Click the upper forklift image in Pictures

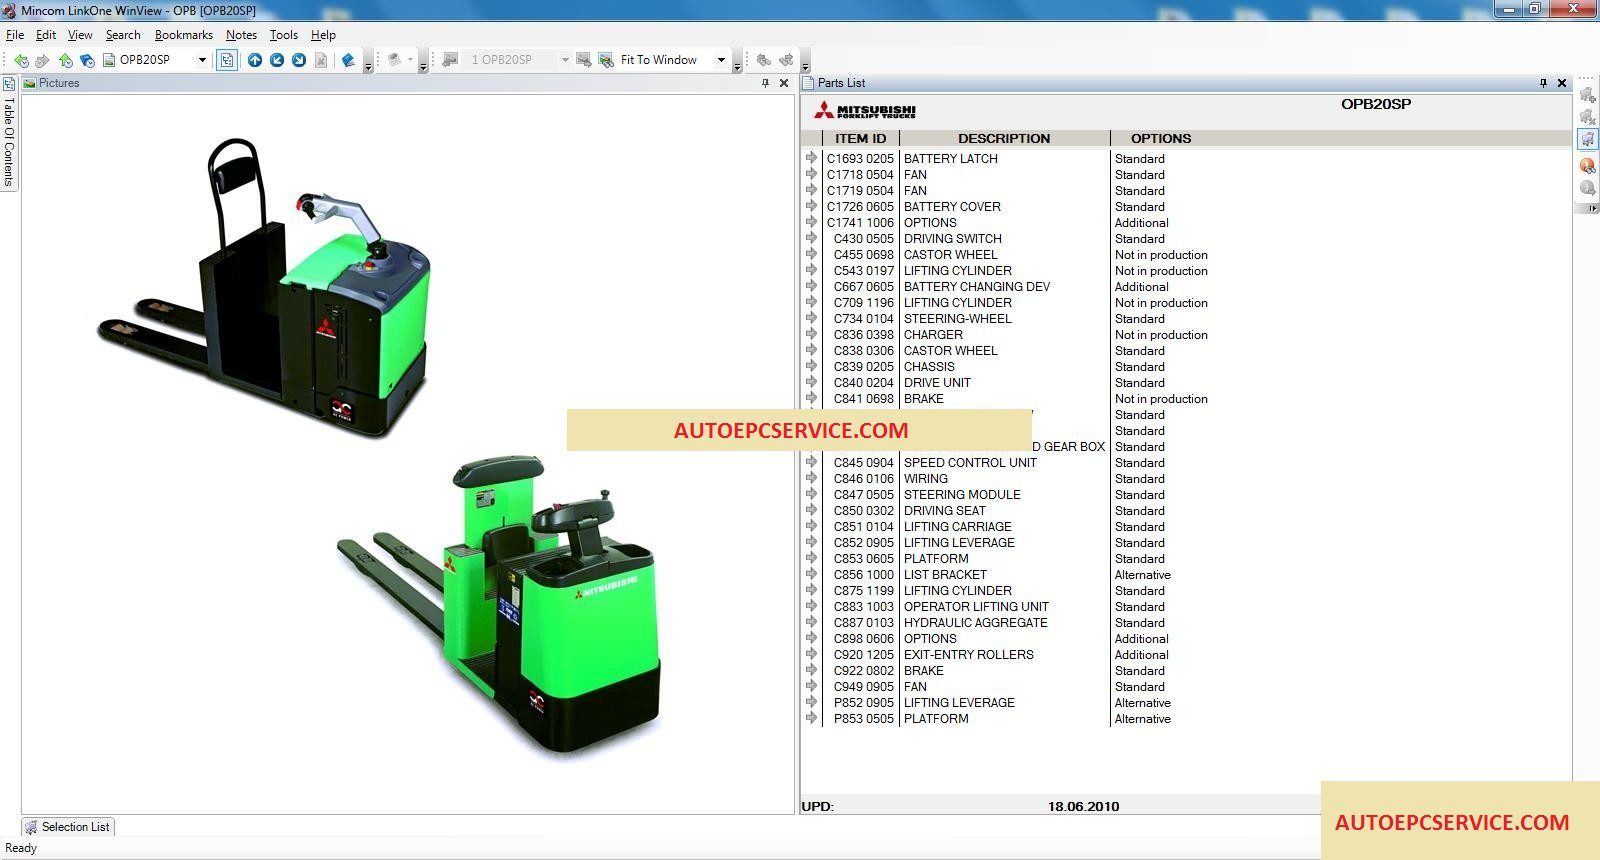tap(264, 287)
